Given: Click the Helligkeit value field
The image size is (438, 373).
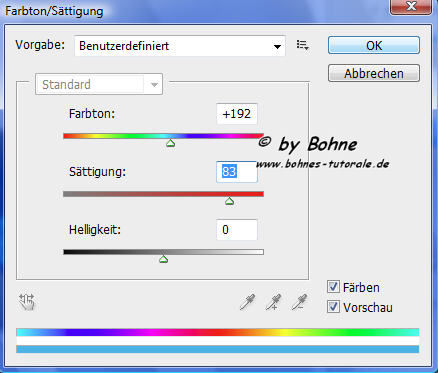Looking at the screenshot, I should [x=237, y=230].
